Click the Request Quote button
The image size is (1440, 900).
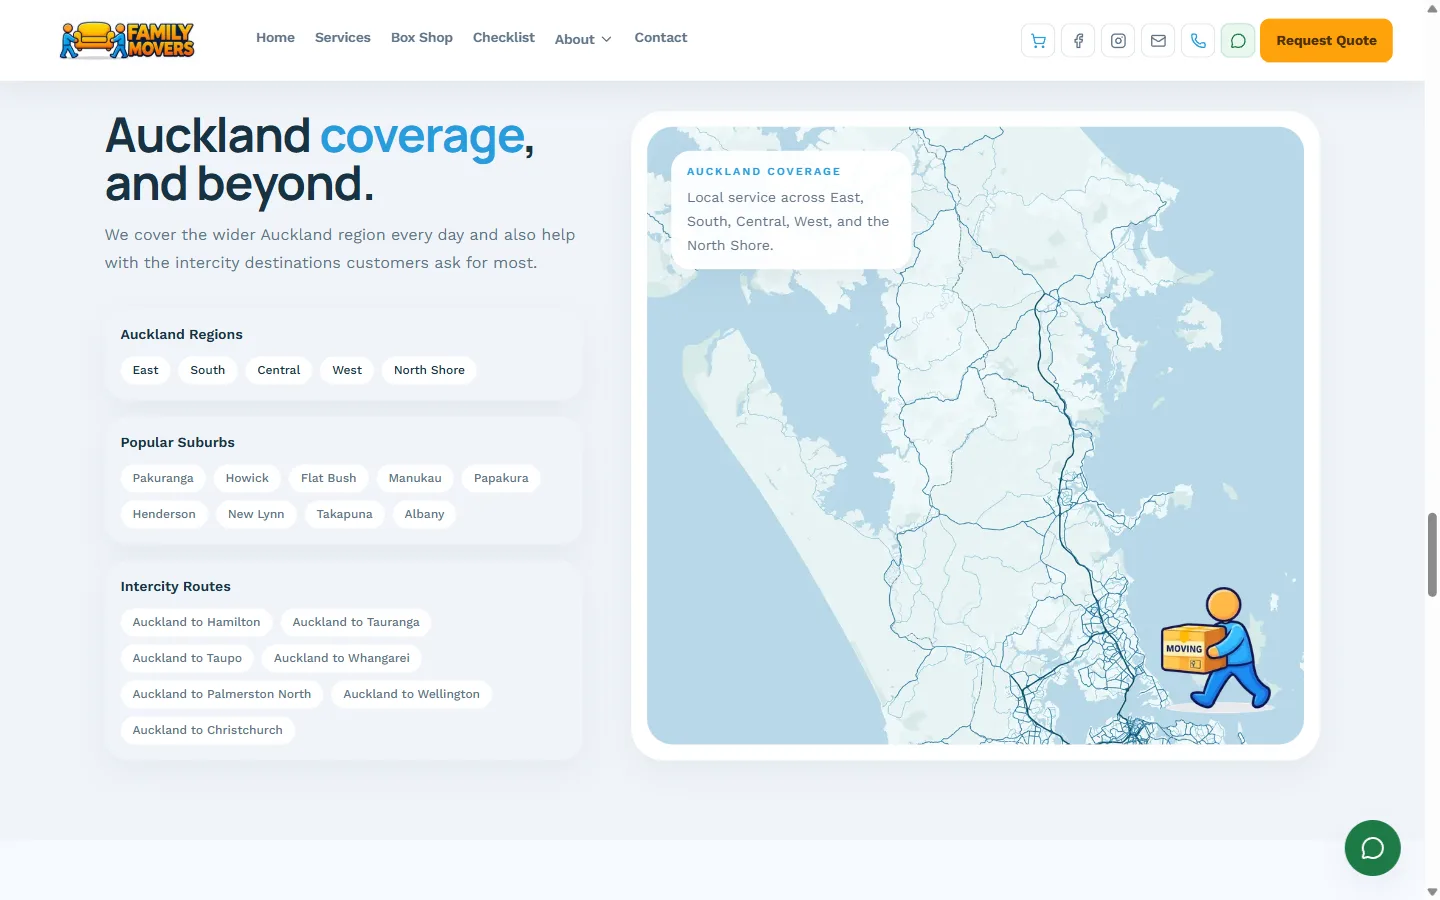[x=1326, y=41]
